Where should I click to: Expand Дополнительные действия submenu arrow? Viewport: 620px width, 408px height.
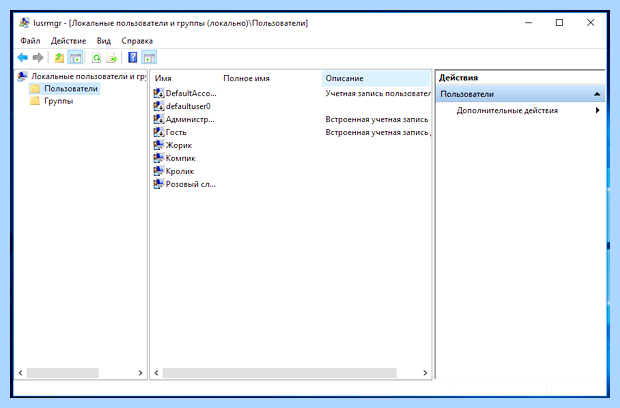click(597, 110)
